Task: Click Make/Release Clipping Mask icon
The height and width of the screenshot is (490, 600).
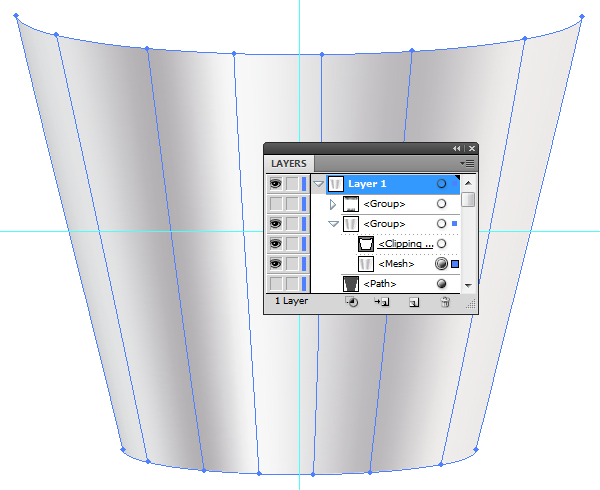Action: (352, 302)
